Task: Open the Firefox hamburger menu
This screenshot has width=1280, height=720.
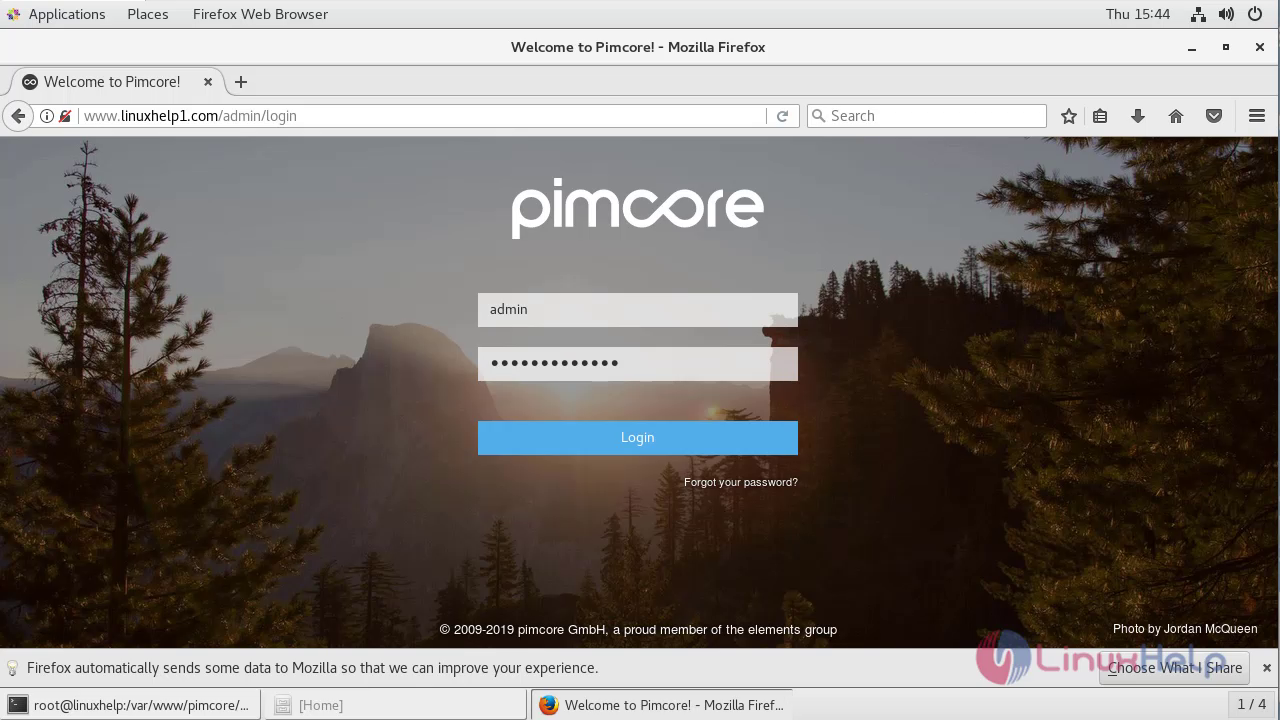Action: (1257, 116)
